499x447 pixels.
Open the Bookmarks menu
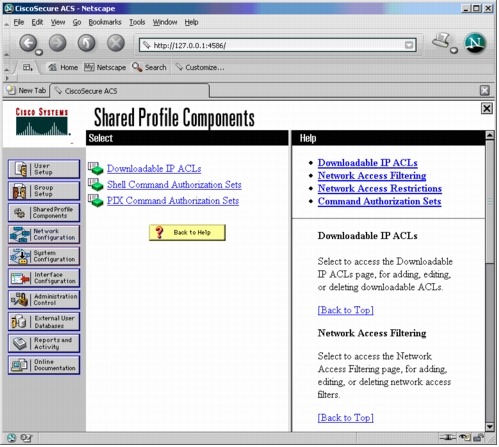(x=105, y=22)
